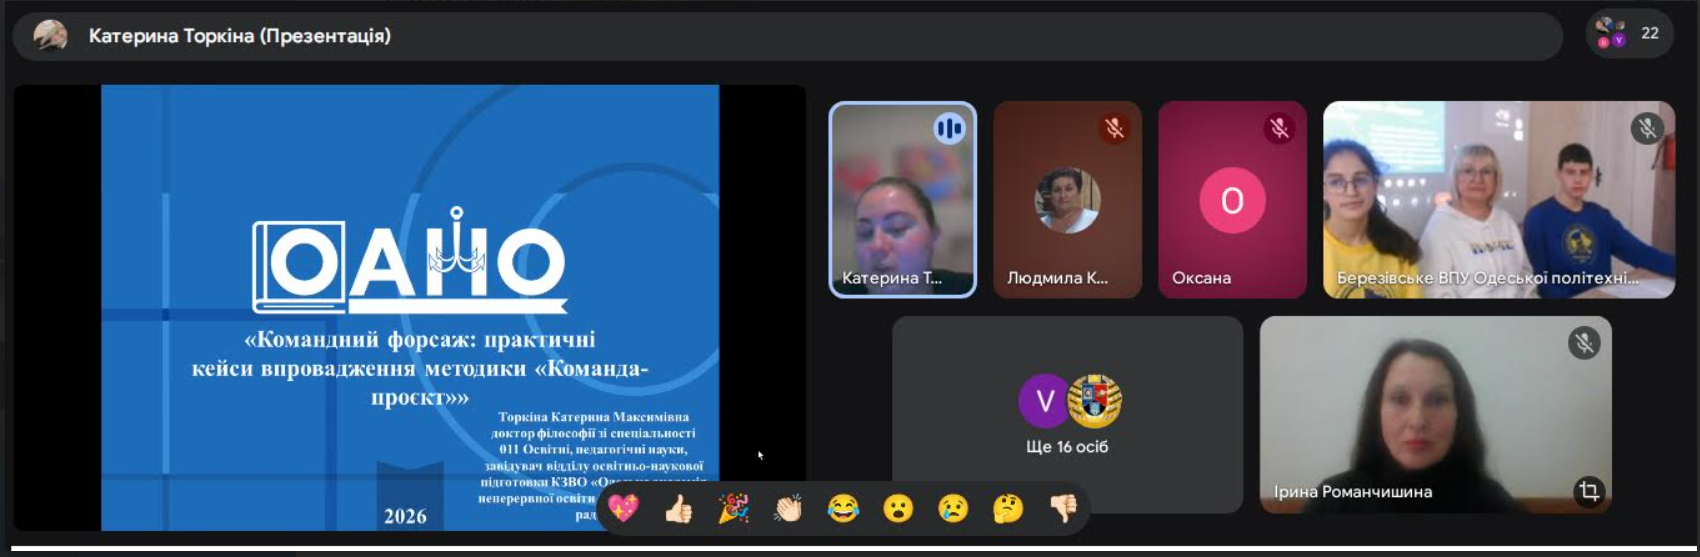1700x557 pixels.
Task: Send the clapping hands reaction
Action: (788, 509)
